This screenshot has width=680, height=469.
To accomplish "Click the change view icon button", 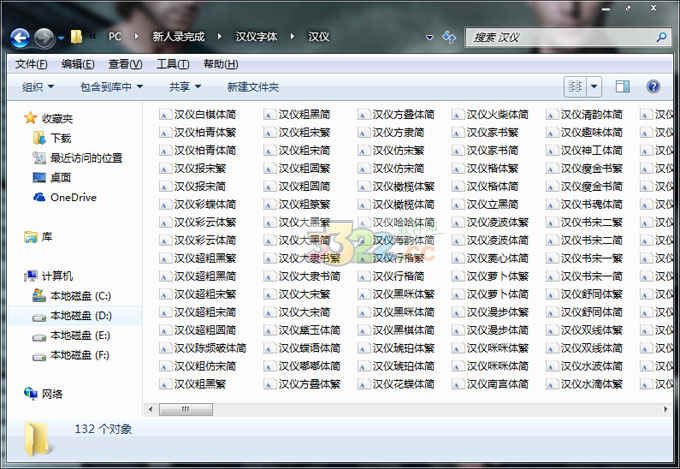I will [575, 87].
